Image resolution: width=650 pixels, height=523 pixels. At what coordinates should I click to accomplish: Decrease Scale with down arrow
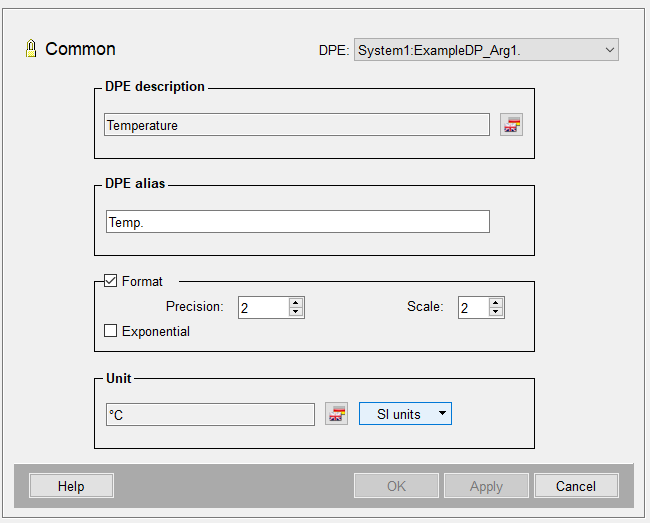[x=495, y=312]
